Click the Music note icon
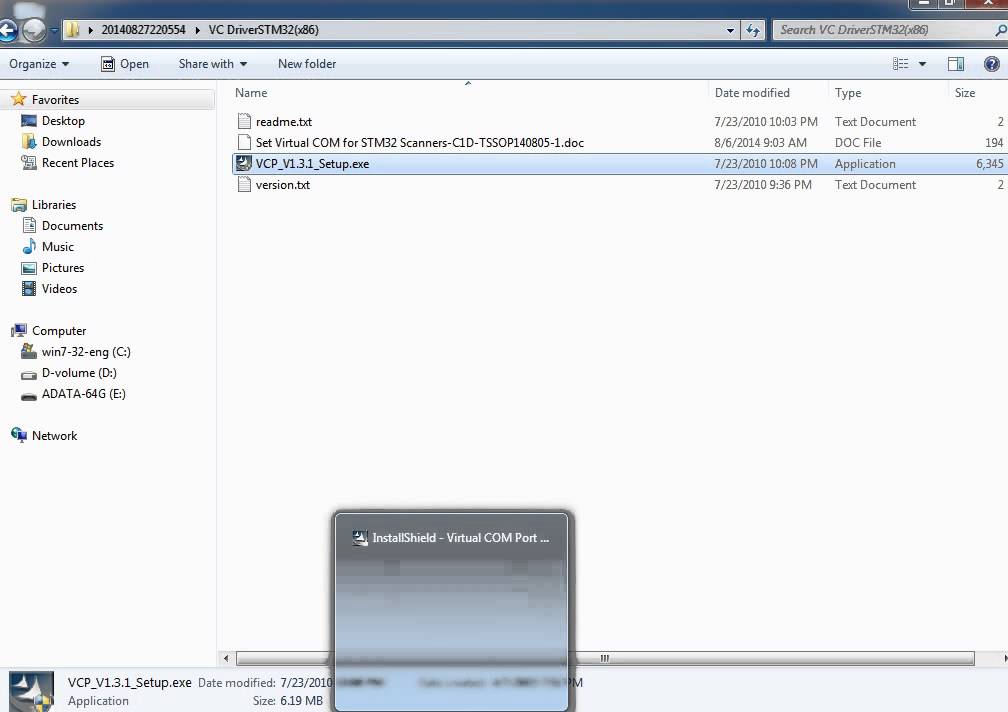Viewport: 1008px width, 712px height. pos(29,246)
